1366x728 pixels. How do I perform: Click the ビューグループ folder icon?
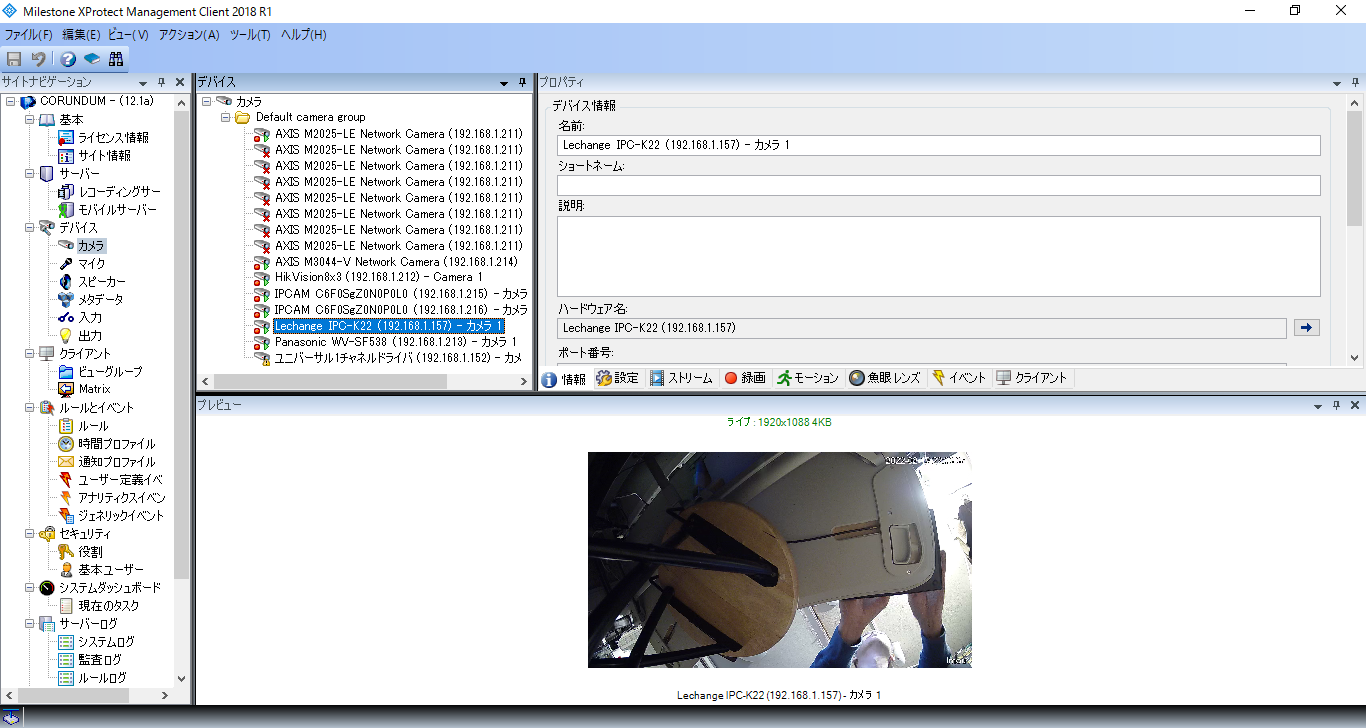click(66, 372)
